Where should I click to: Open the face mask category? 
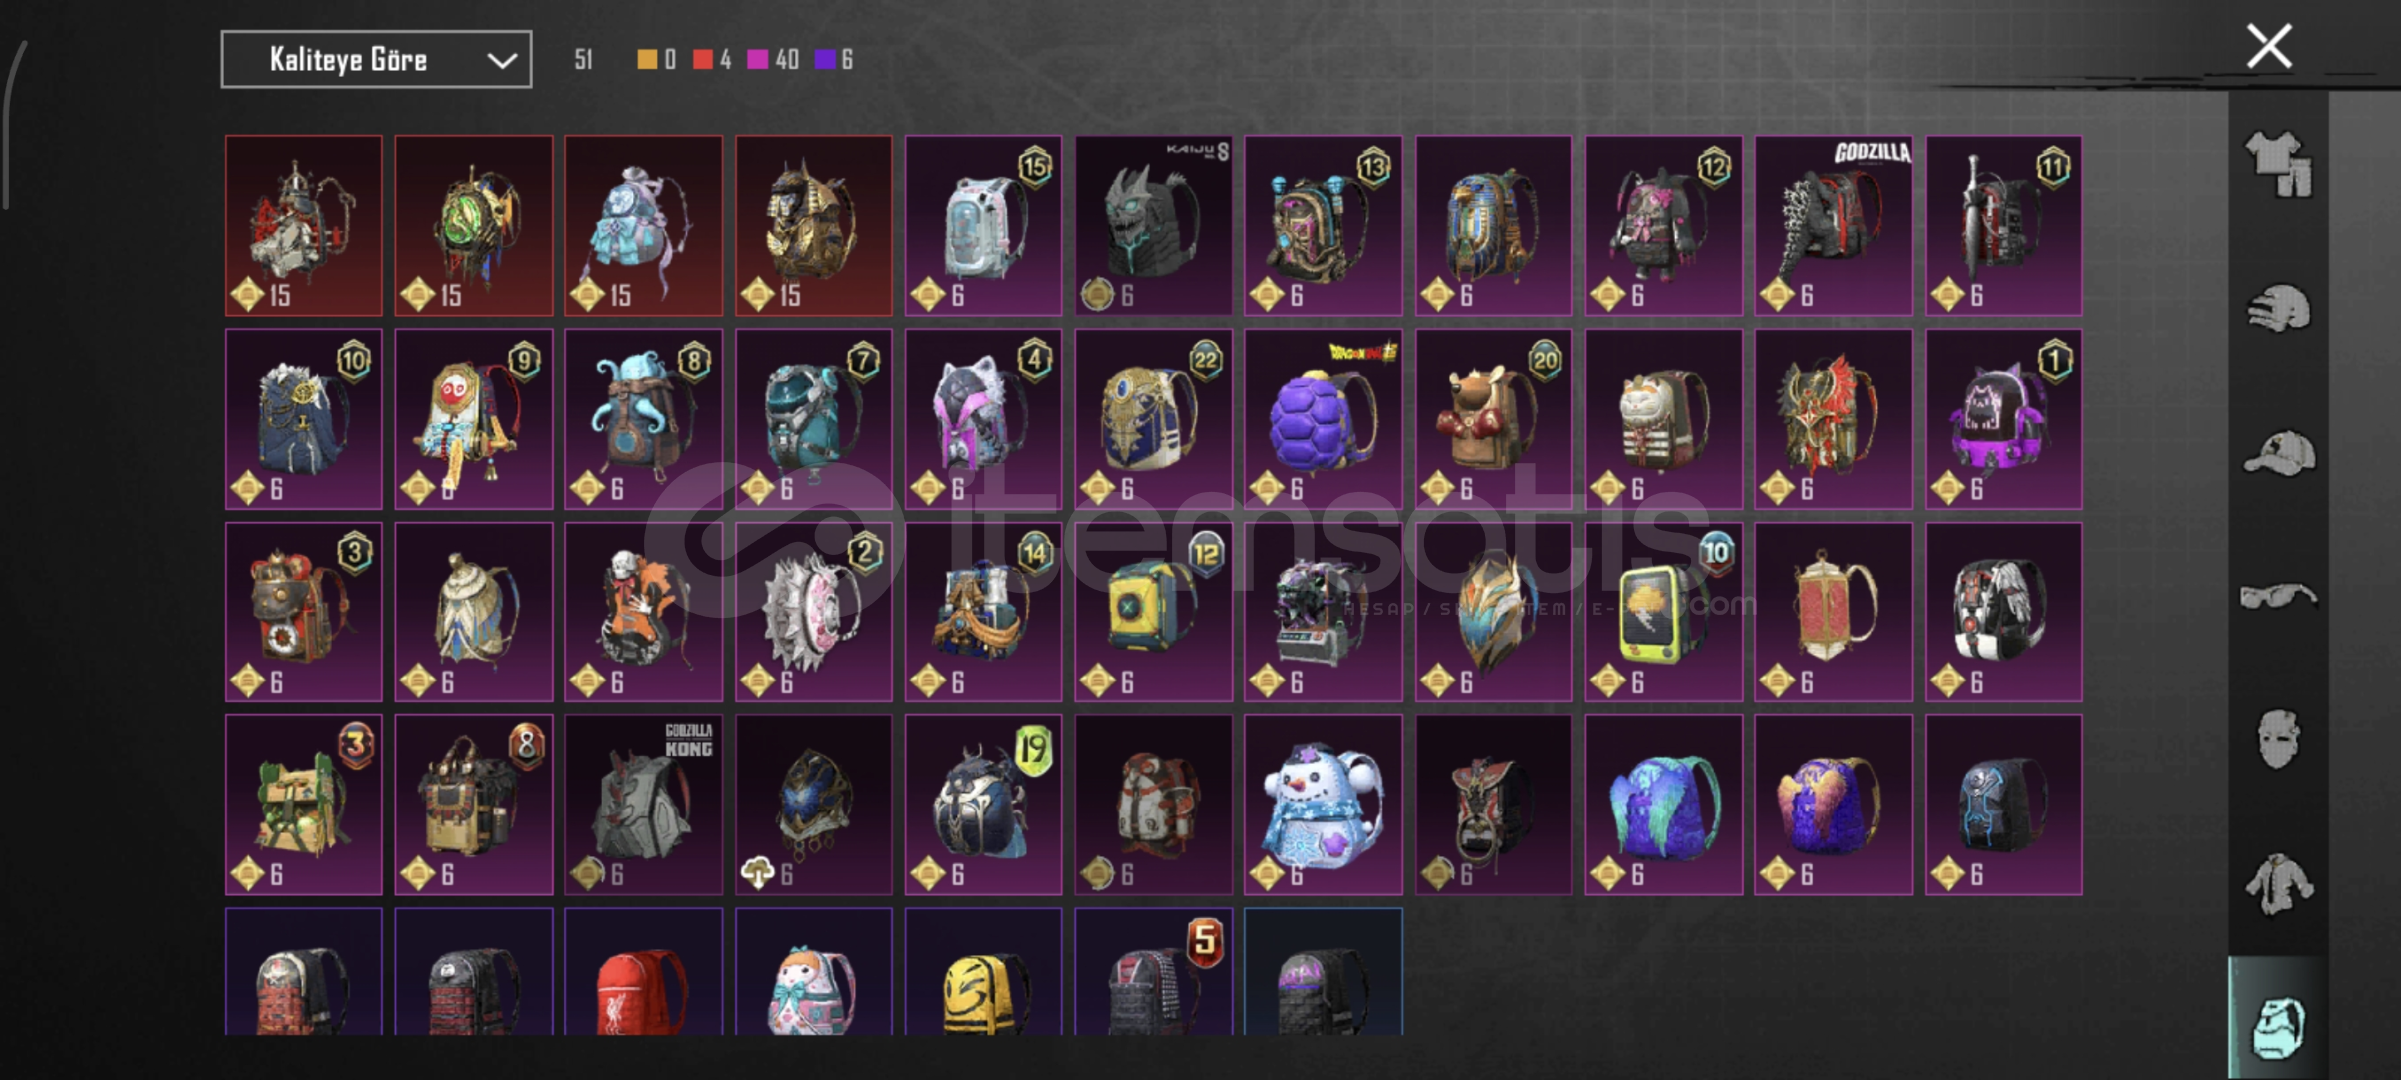[2278, 739]
